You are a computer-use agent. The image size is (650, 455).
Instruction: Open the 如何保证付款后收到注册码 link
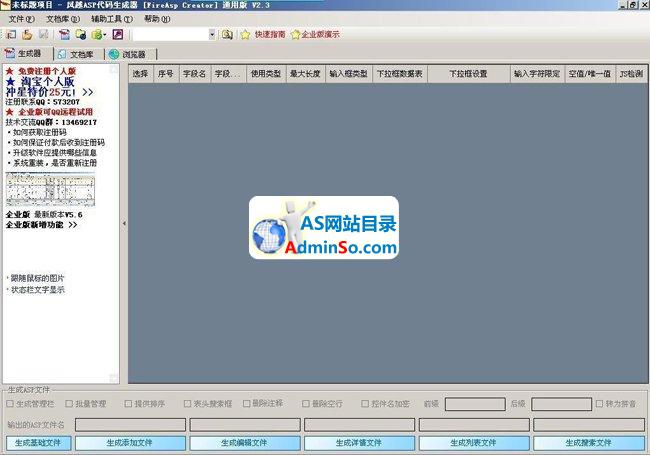click(x=58, y=143)
